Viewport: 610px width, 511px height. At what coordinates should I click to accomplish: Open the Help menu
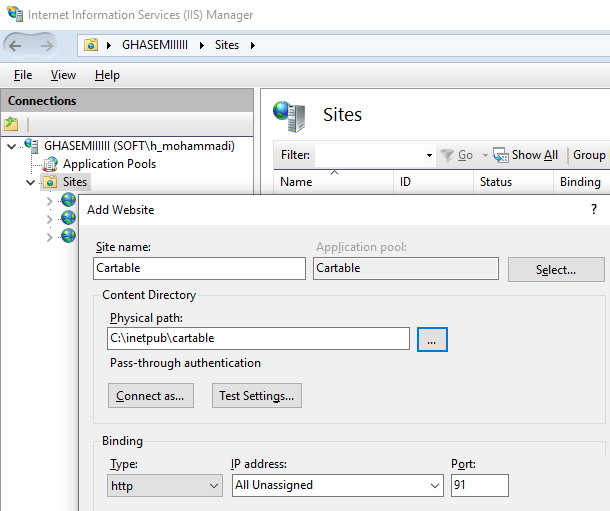(107, 75)
